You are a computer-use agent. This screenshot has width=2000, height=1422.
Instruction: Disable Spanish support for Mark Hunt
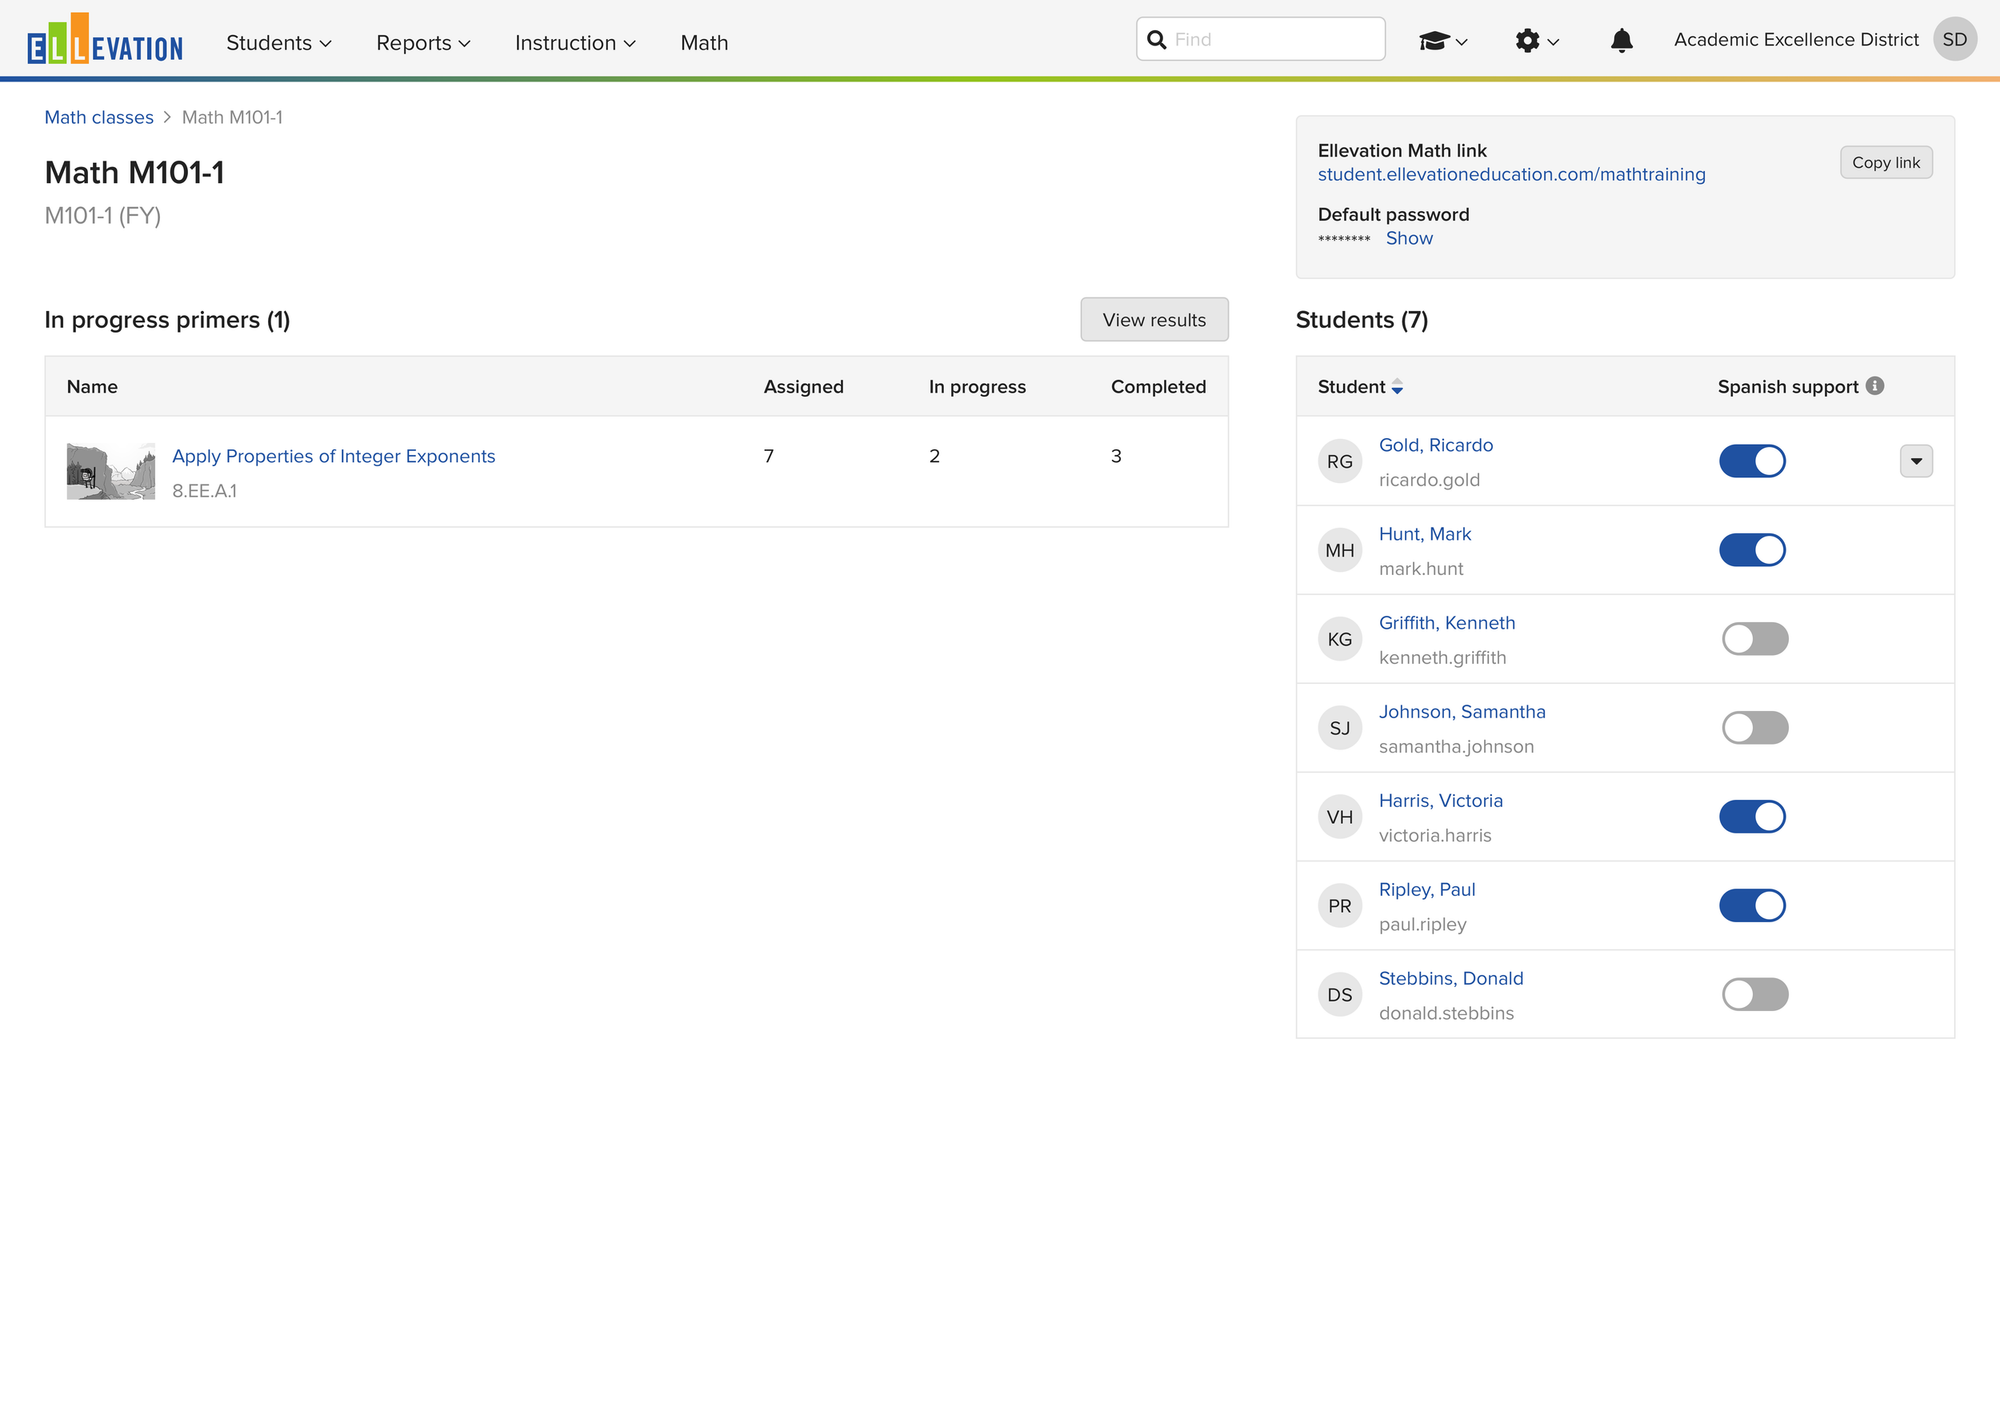tap(1752, 550)
